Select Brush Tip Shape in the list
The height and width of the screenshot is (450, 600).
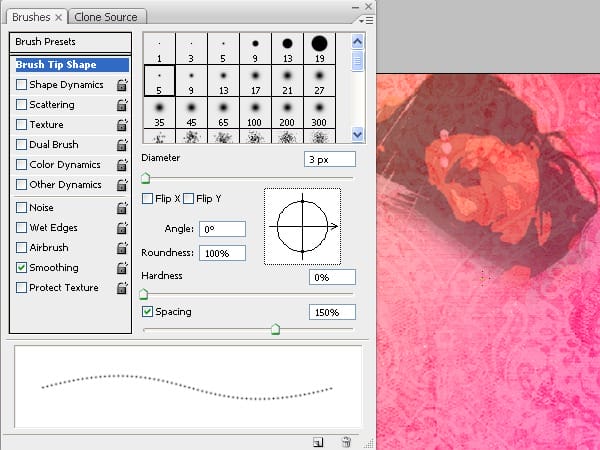pyautogui.click(x=71, y=65)
